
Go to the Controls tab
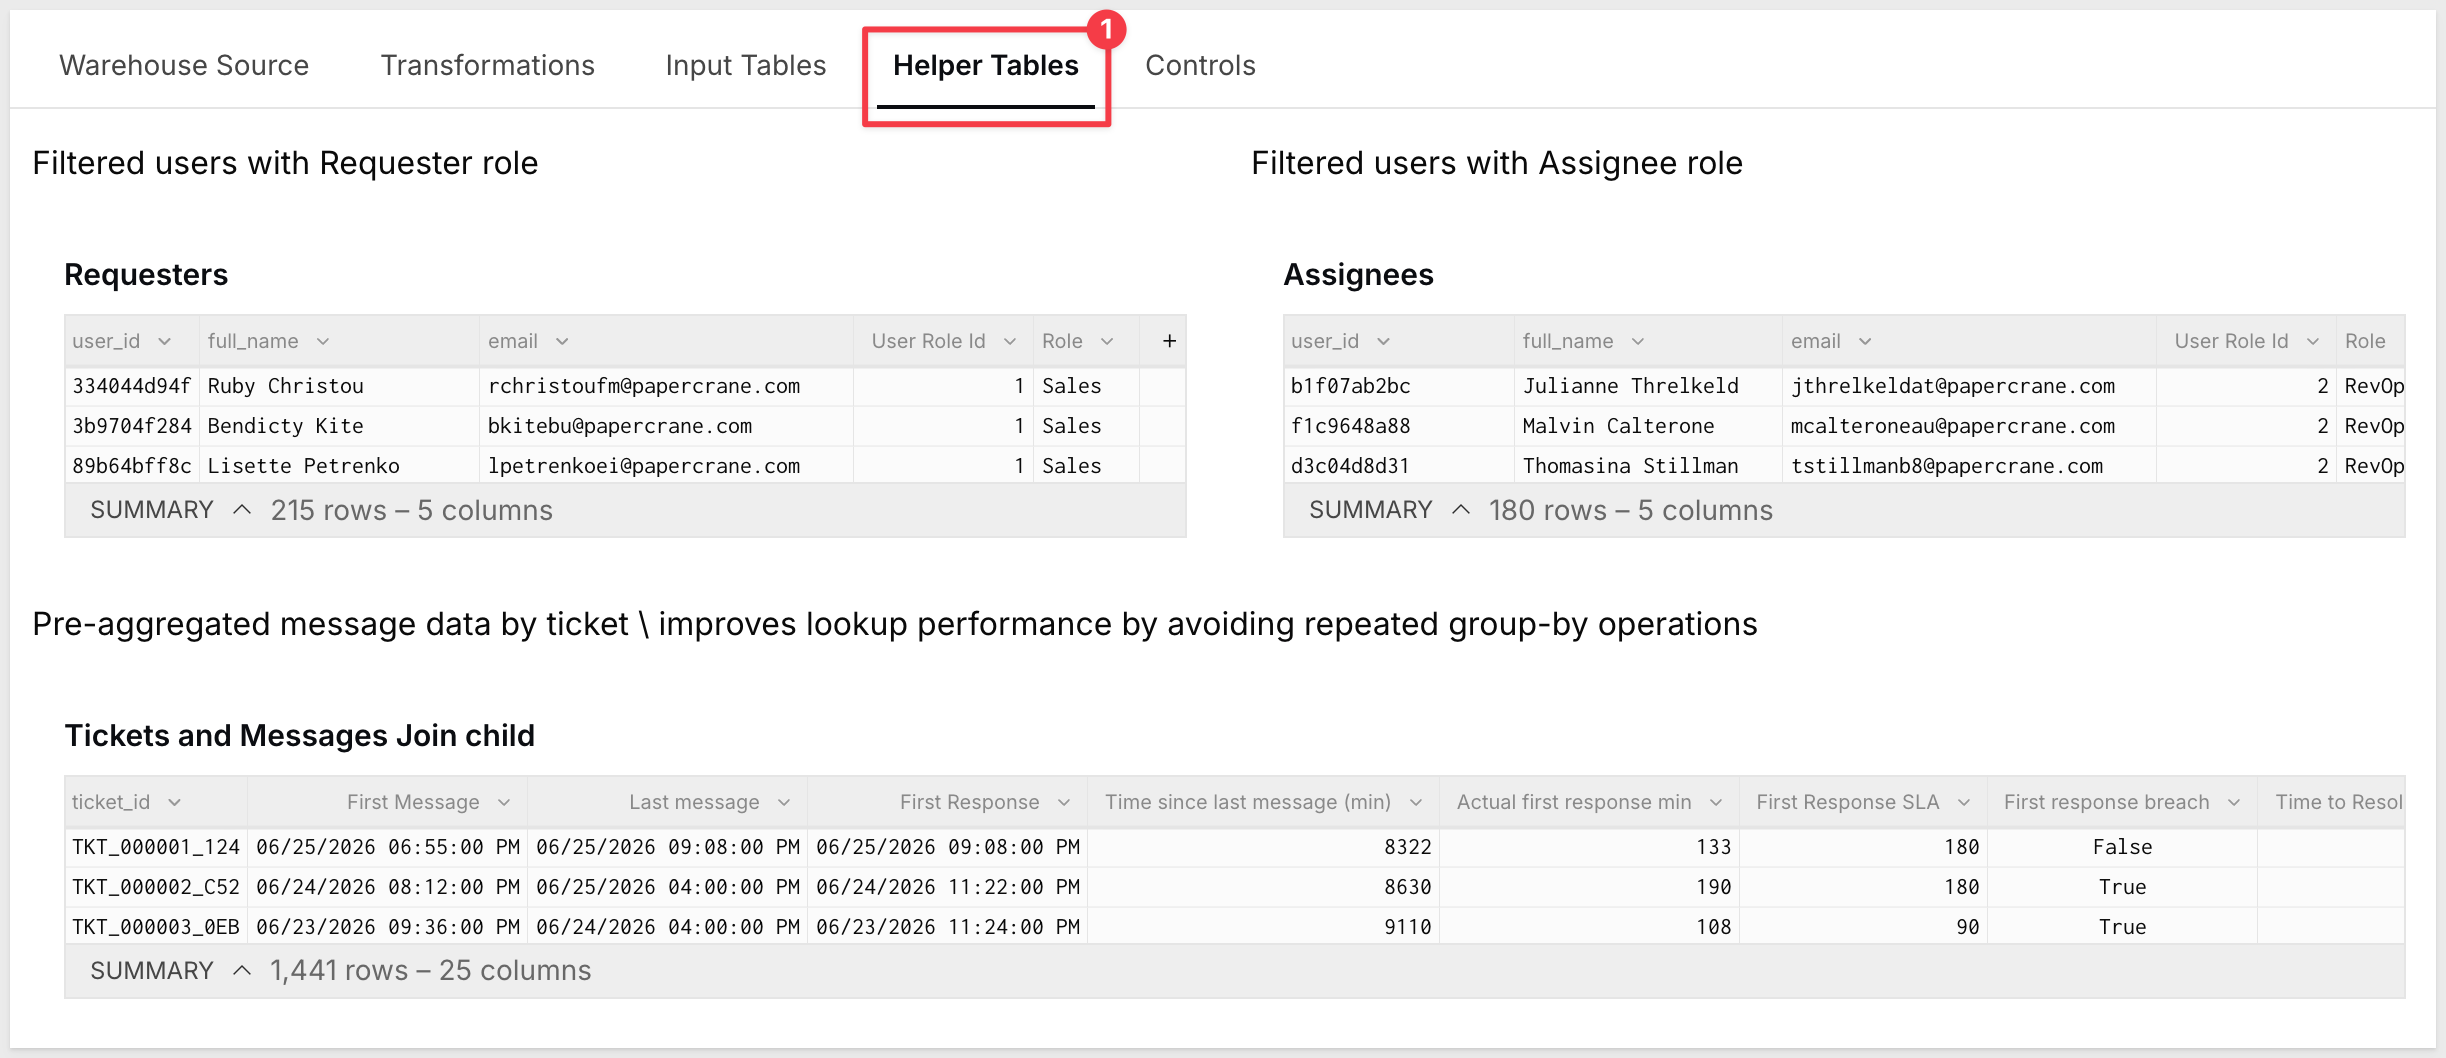pos(1200,65)
